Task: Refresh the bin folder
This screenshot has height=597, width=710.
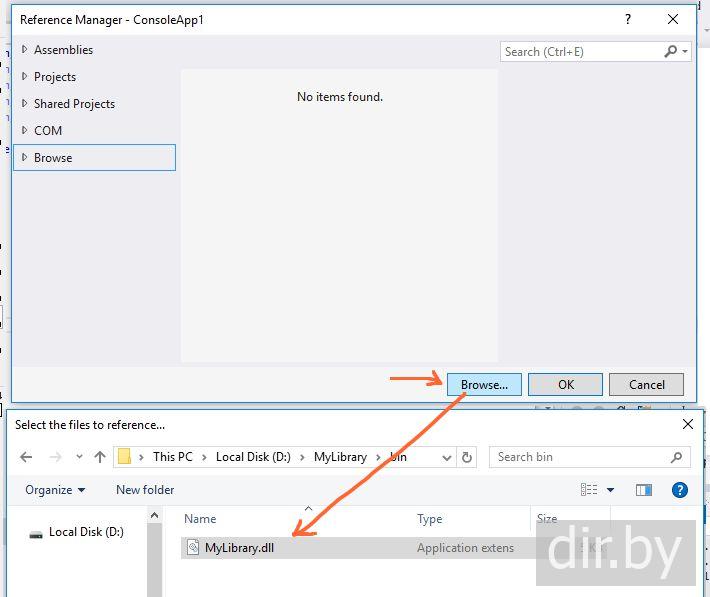Action: (x=467, y=457)
